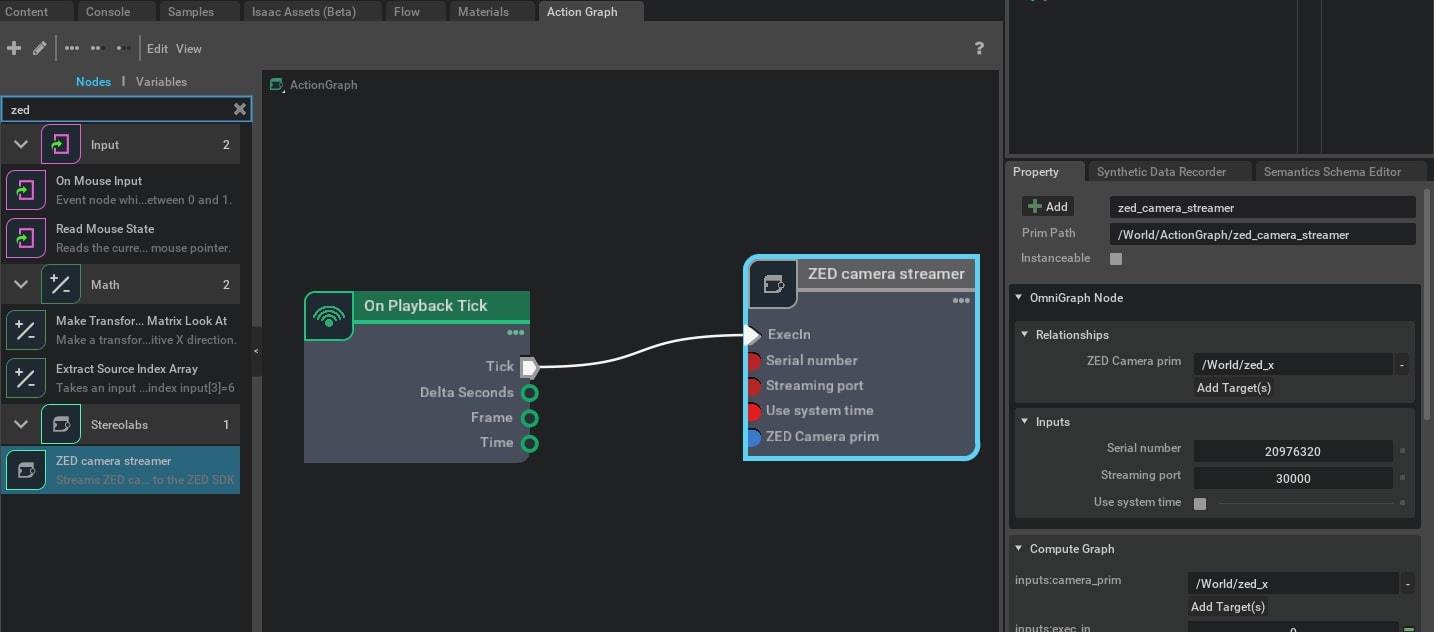Select the two-filled-dots node expansion icon
Viewport: 1434px width, 632px height.
pos(97,48)
